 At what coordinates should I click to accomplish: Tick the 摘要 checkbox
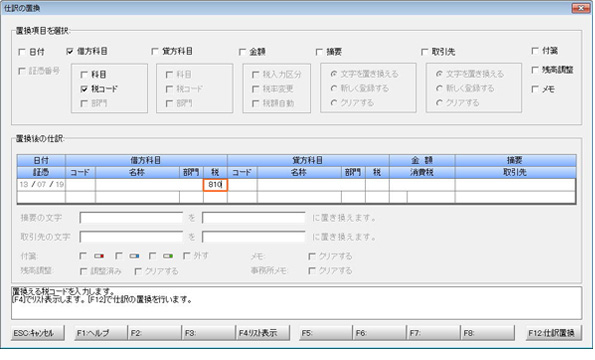tap(319, 52)
